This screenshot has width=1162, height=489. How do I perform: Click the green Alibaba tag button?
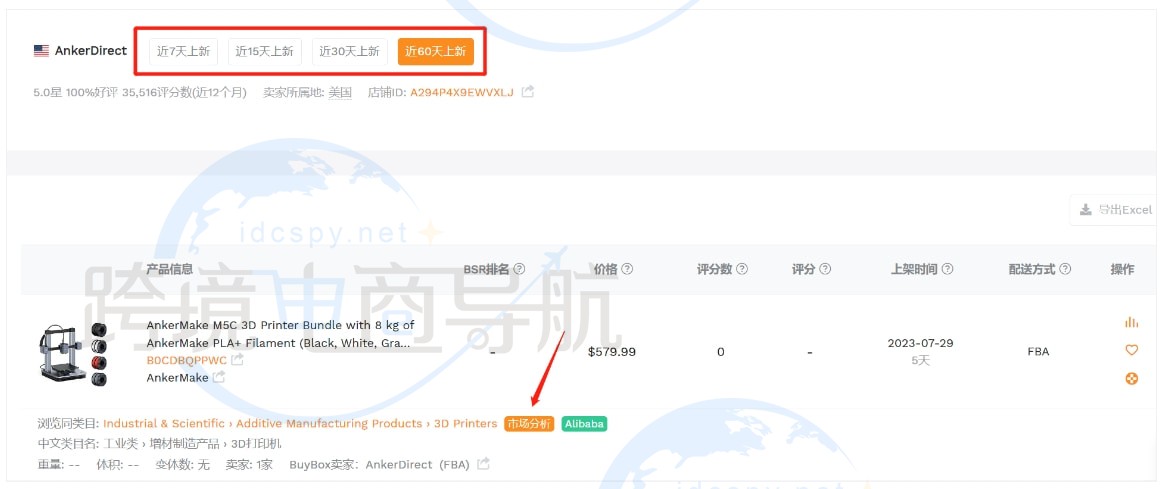click(584, 424)
